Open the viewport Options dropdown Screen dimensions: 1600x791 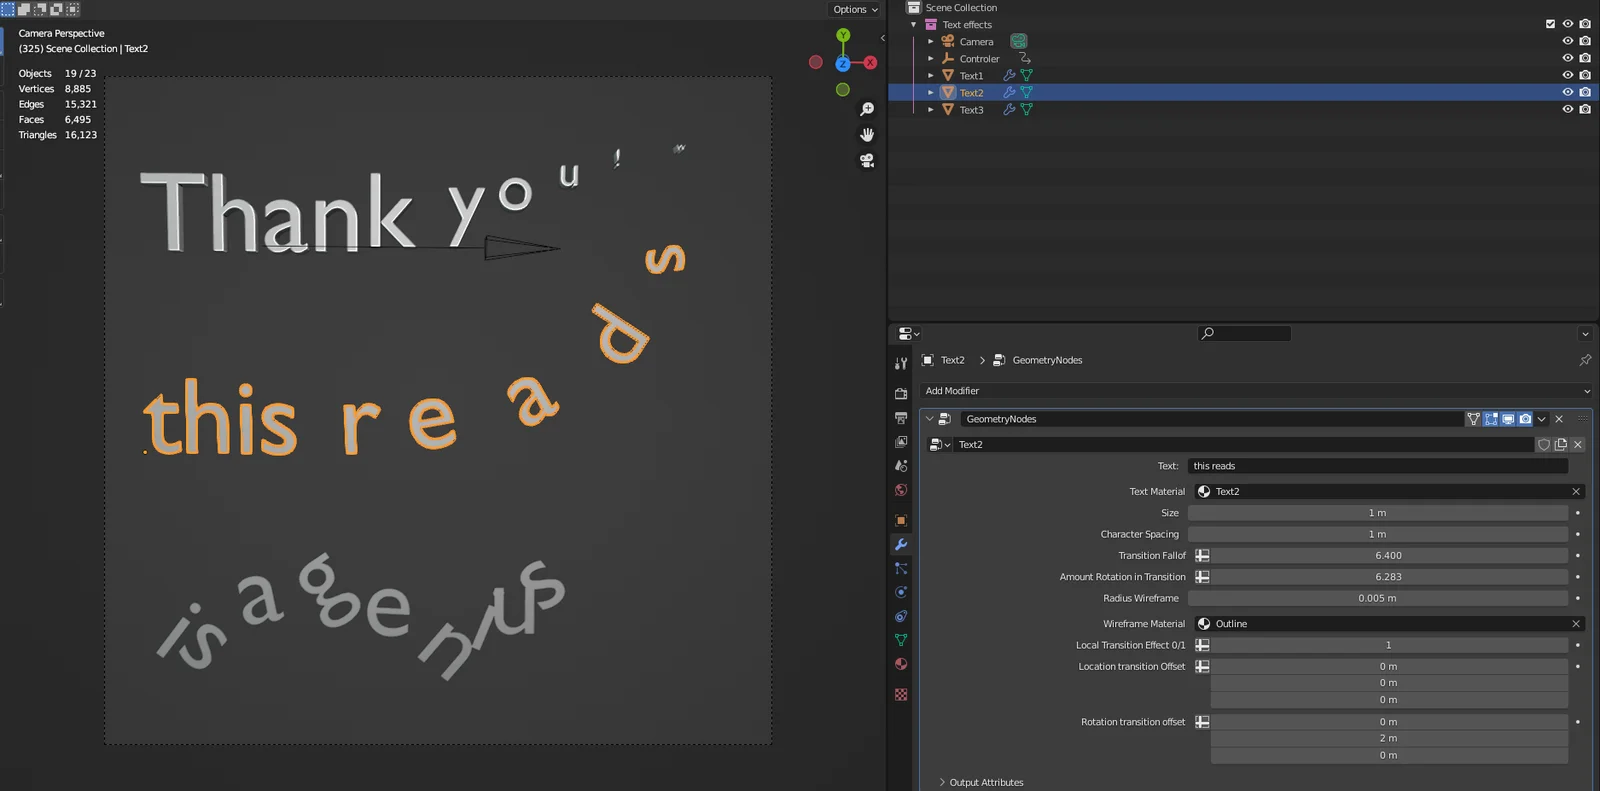(x=855, y=9)
